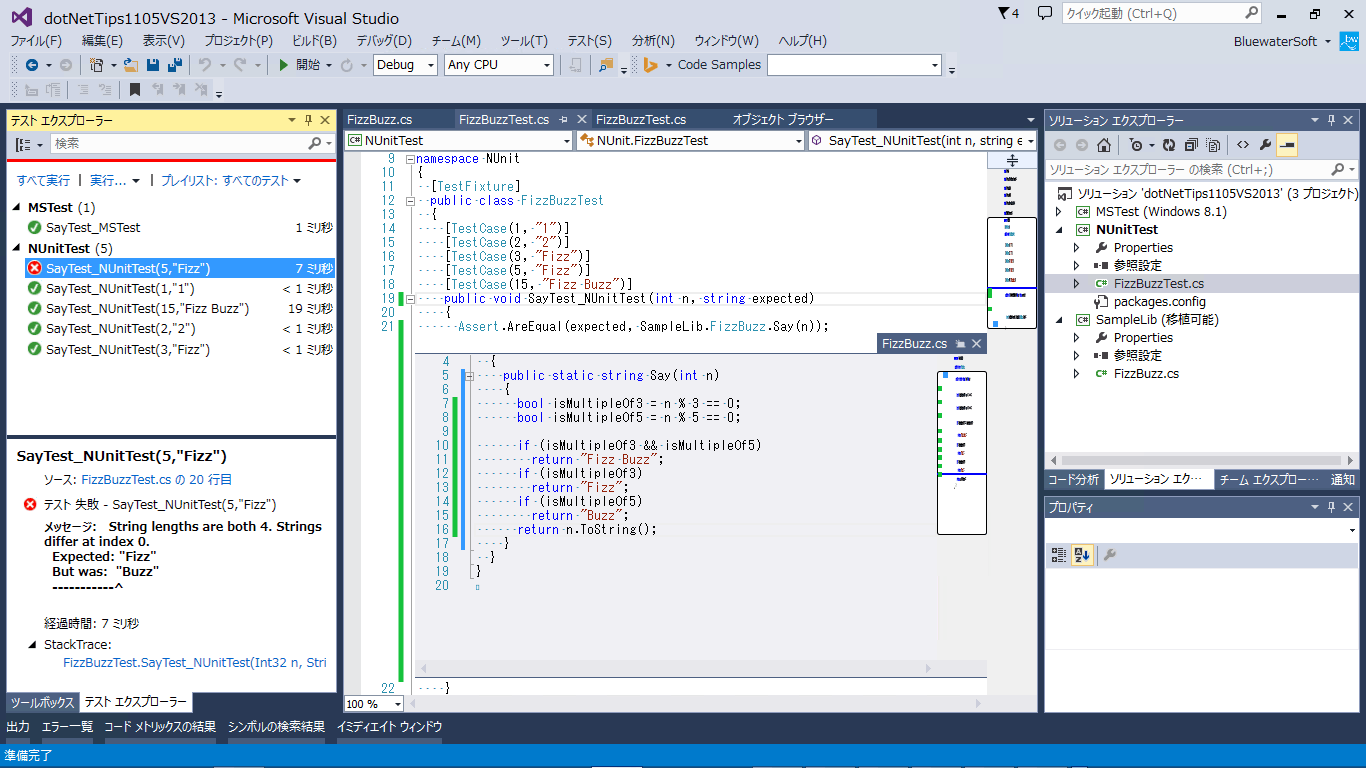Click the notifications flag icon showing 4
Image resolution: width=1366 pixels, height=768 pixels.
[1009, 14]
